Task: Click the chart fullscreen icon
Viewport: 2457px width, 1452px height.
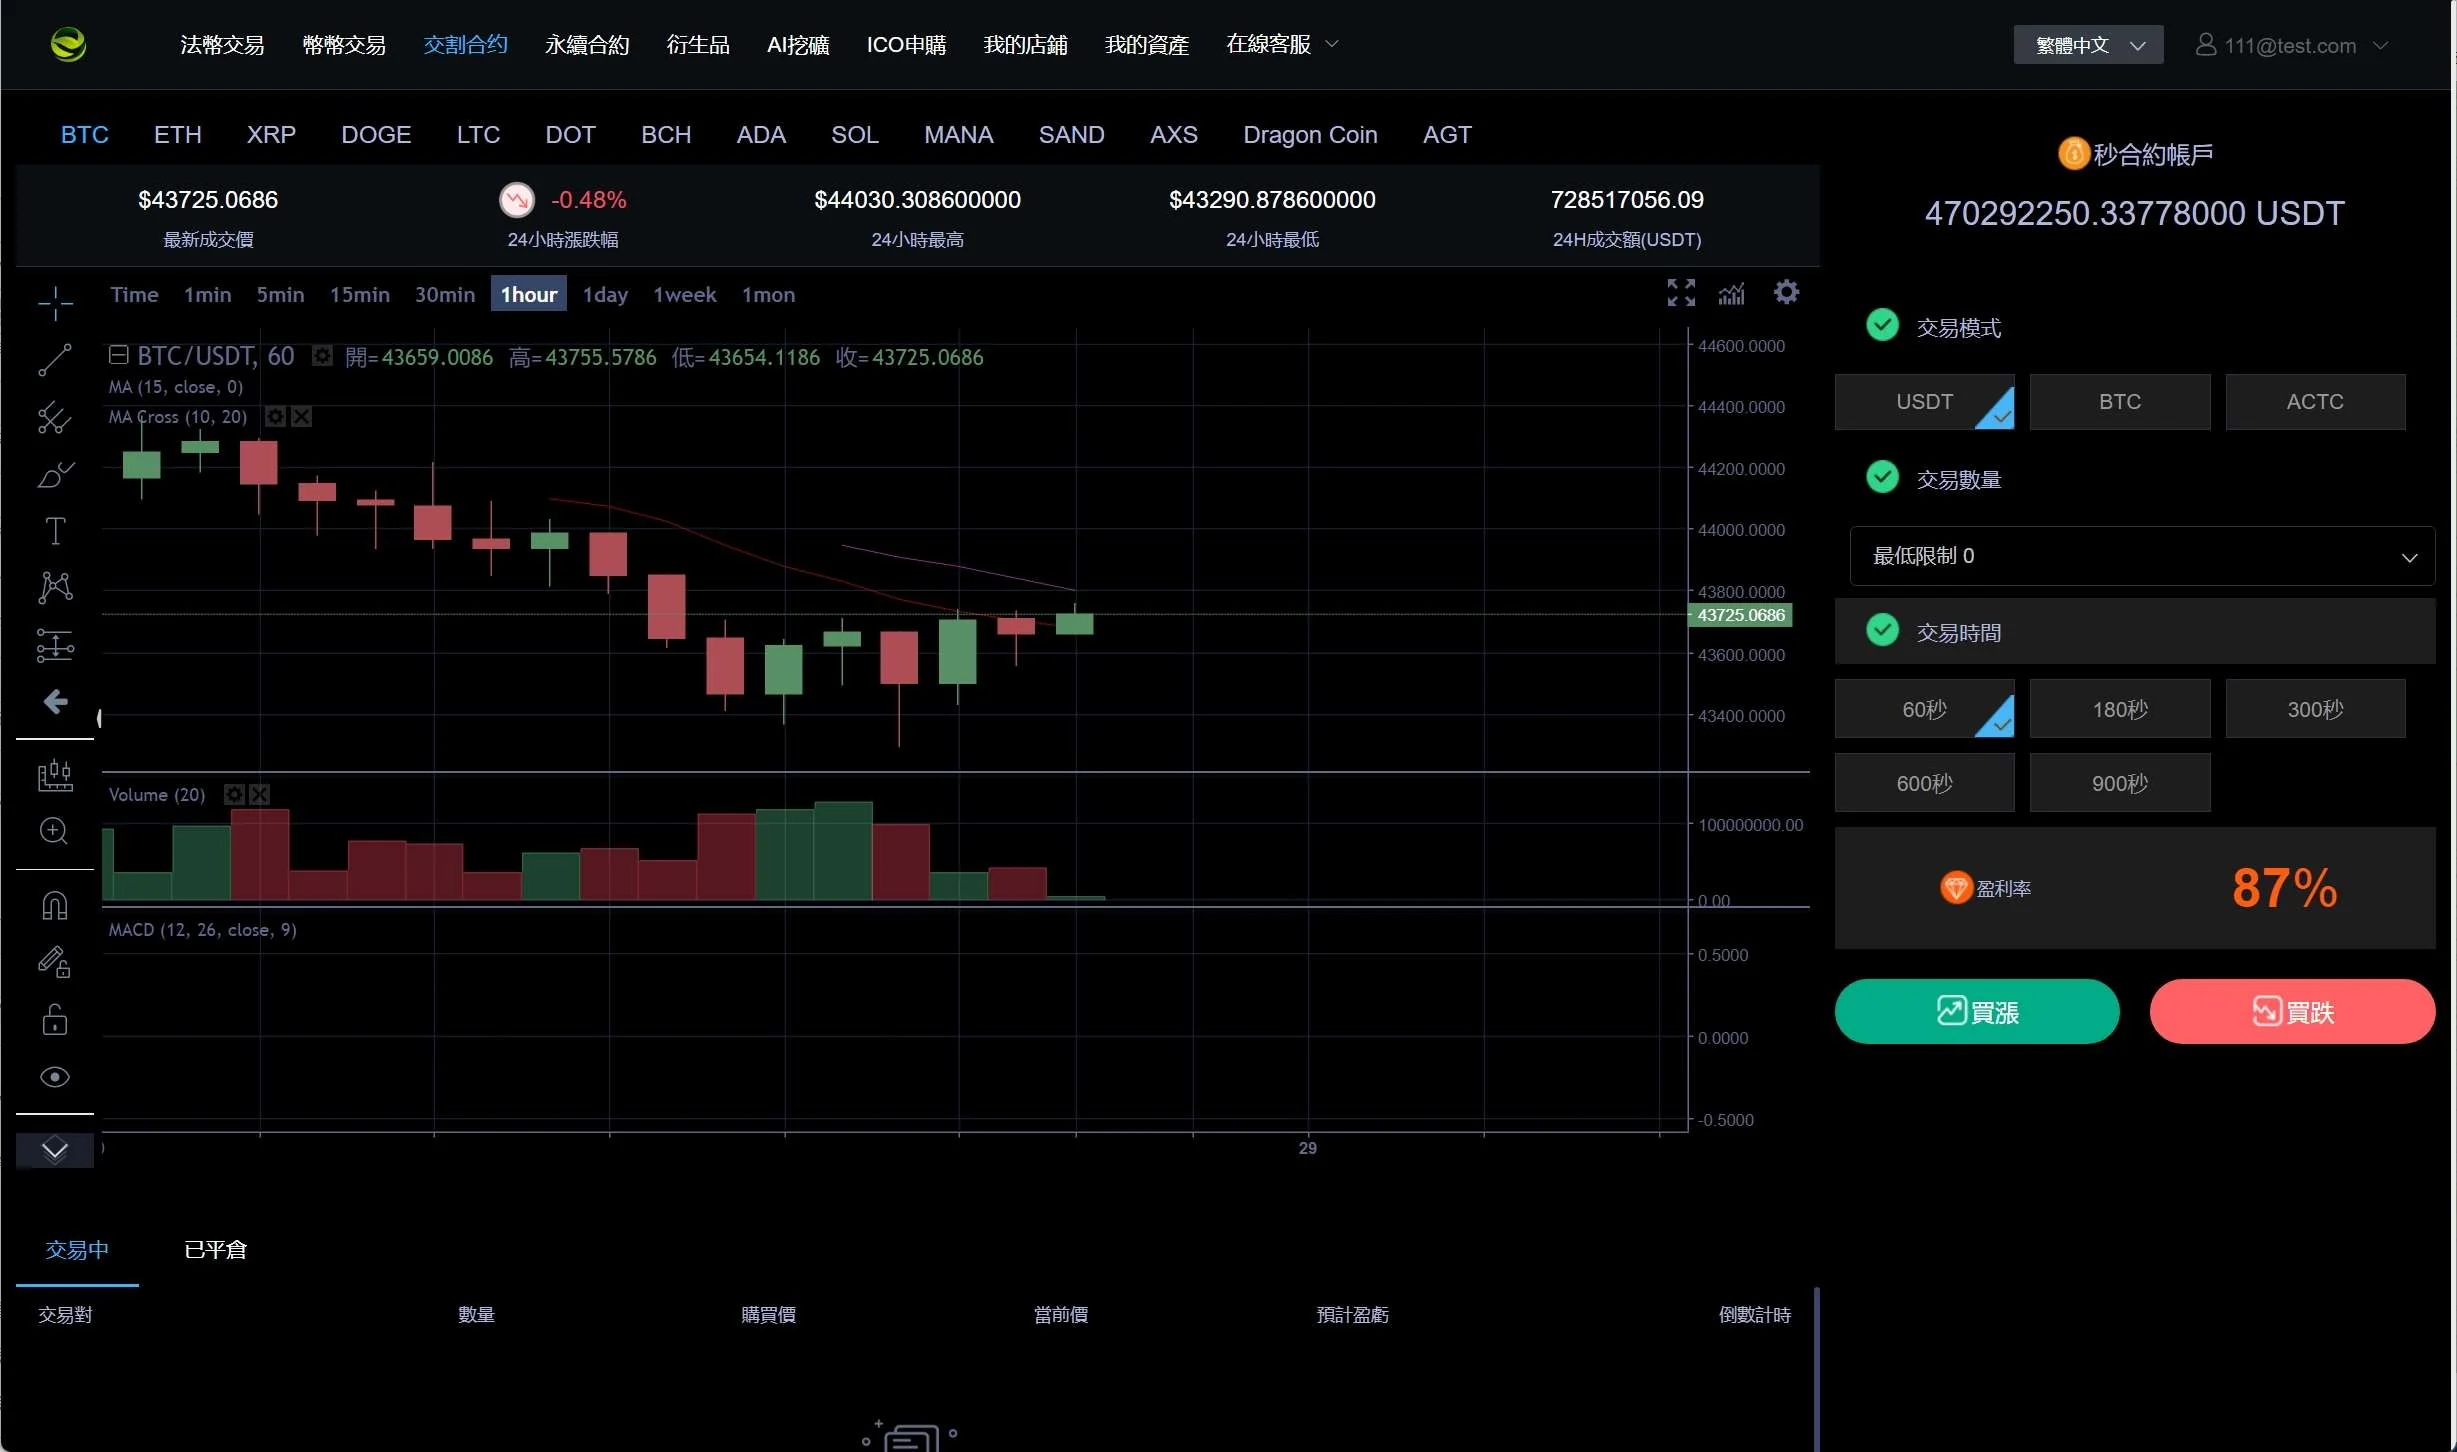Action: [x=1681, y=292]
